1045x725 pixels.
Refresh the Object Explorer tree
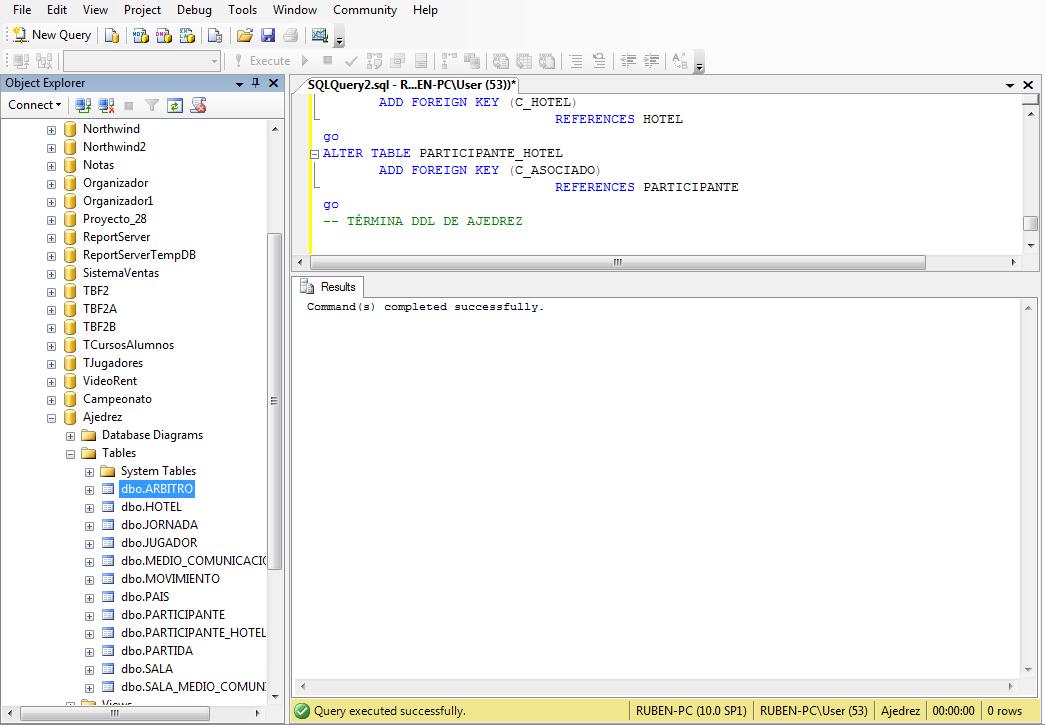173,105
